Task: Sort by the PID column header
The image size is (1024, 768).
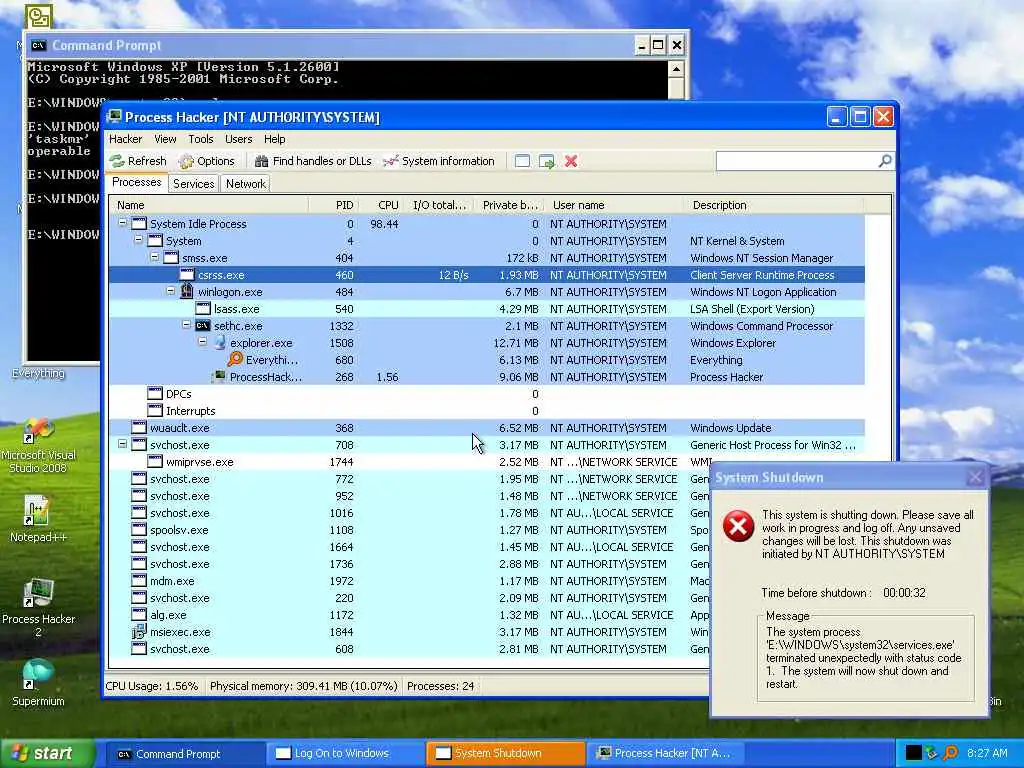Action: pyautogui.click(x=333, y=205)
